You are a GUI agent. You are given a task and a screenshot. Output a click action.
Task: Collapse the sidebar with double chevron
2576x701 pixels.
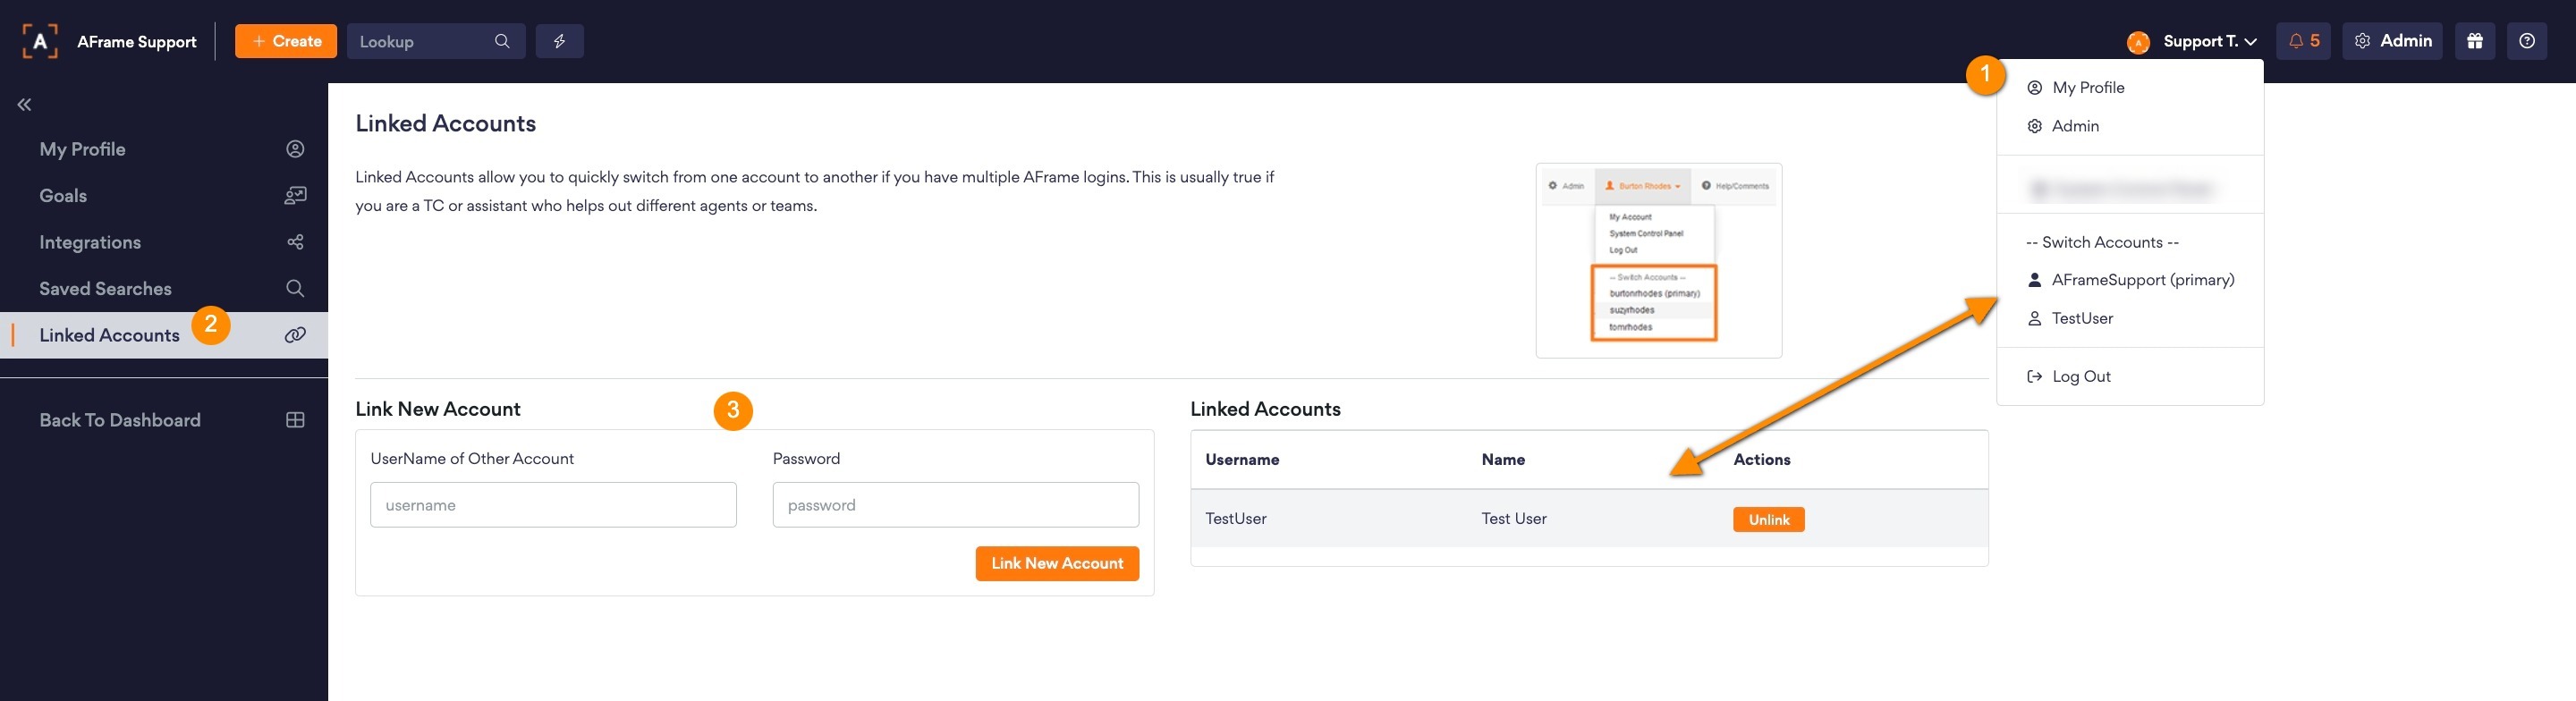24,104
